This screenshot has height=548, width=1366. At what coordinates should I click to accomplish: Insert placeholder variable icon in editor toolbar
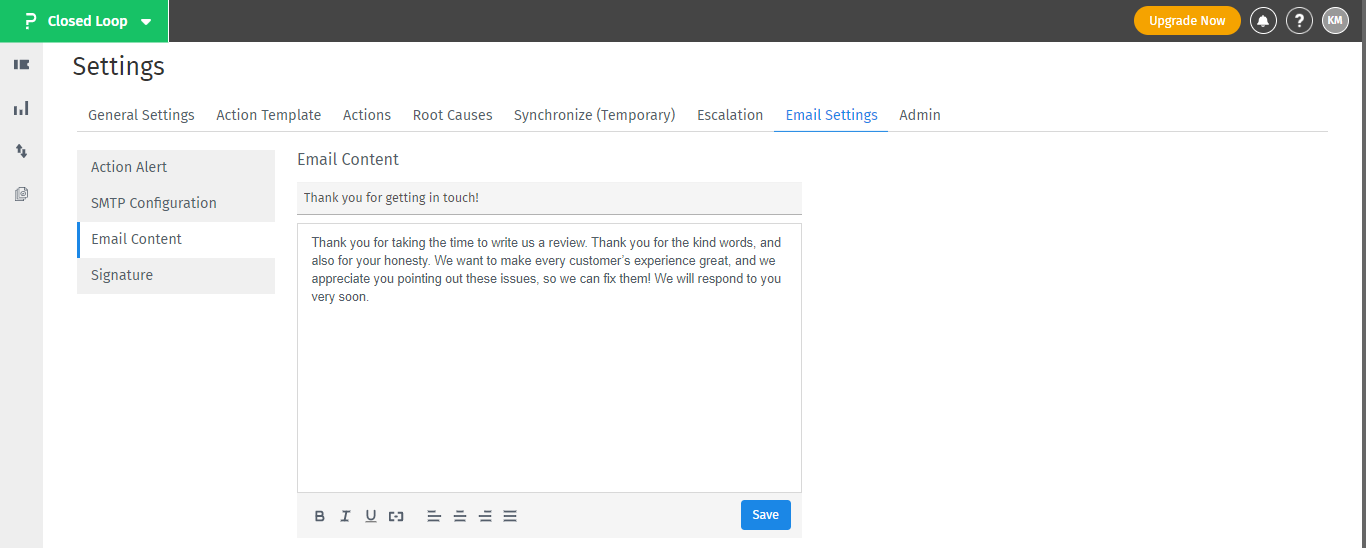(x=396, y=516)
